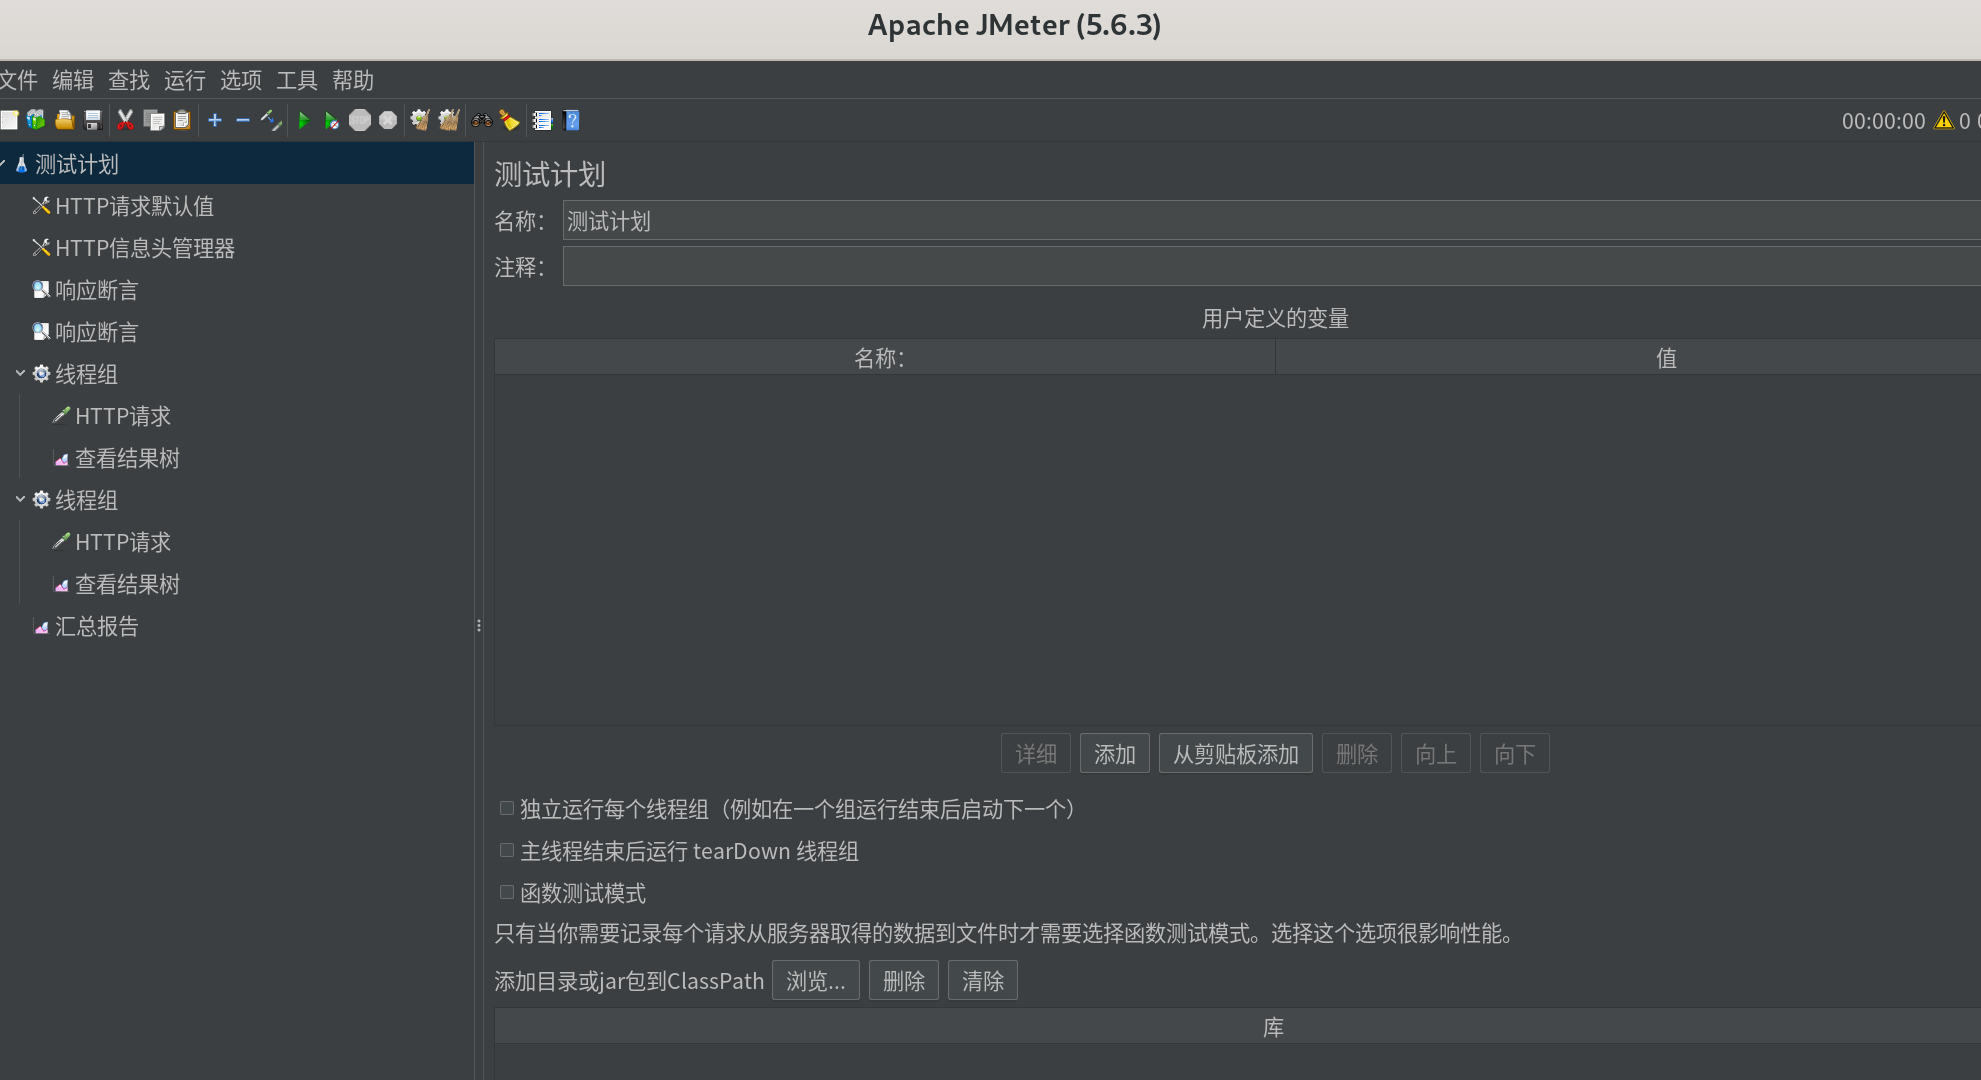Screen dimensions: 1981x1080
Task: Click the blue minus Collapse All icon
Action: pyautogui.click(x=242, y=120)
